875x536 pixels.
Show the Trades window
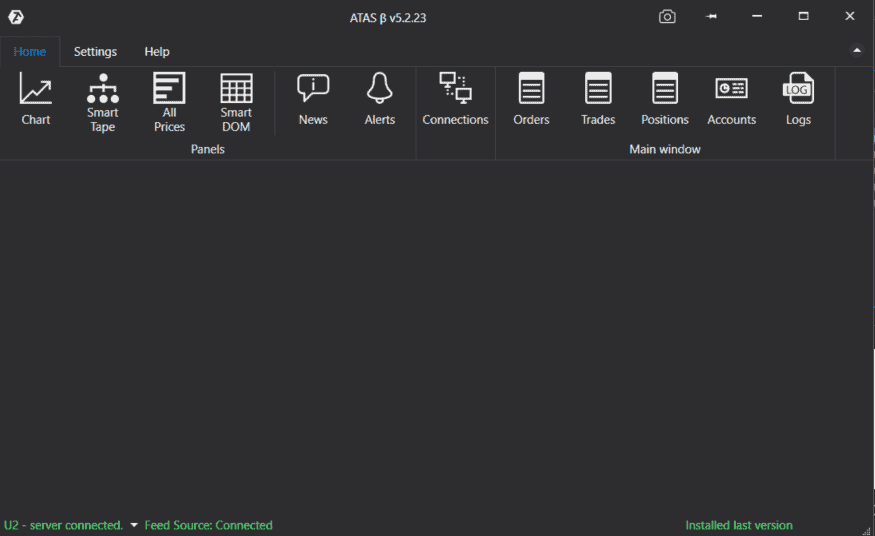point(598,99)
